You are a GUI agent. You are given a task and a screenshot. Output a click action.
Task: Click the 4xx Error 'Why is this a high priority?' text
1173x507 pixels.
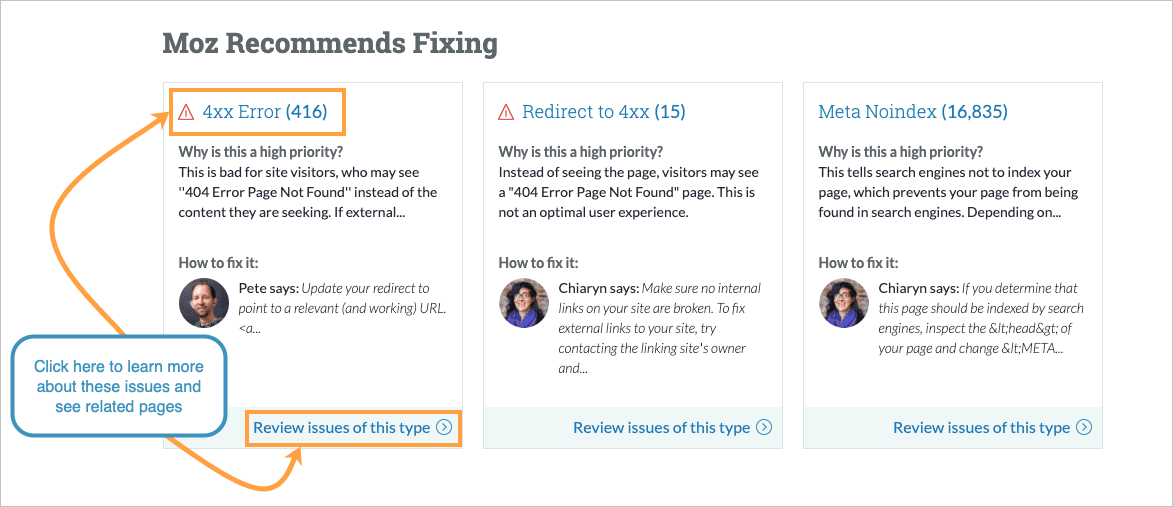coord(260,152)
